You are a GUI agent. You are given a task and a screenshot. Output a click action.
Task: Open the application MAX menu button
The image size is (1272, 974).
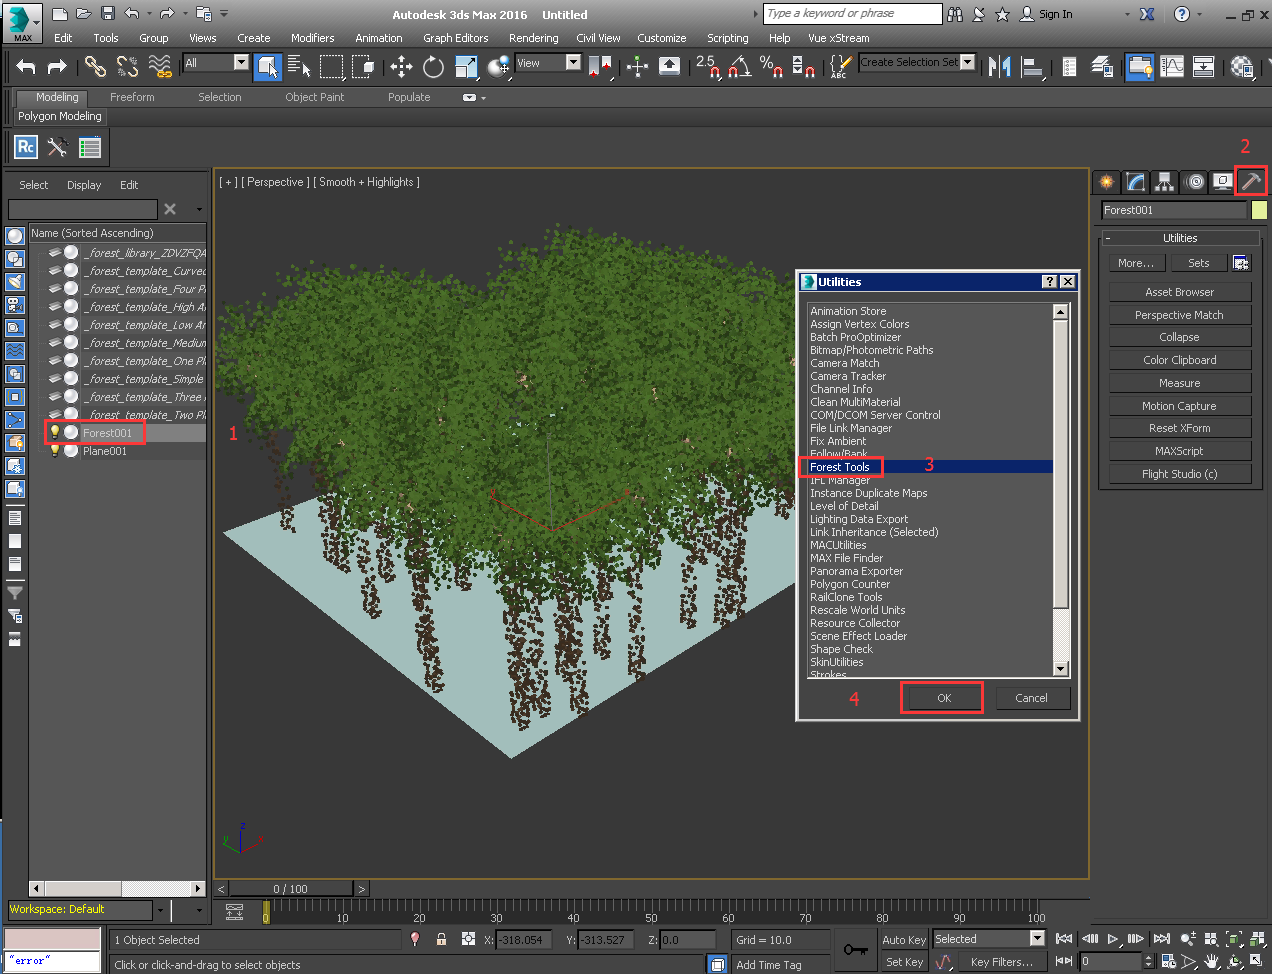[x=22, y=22]
